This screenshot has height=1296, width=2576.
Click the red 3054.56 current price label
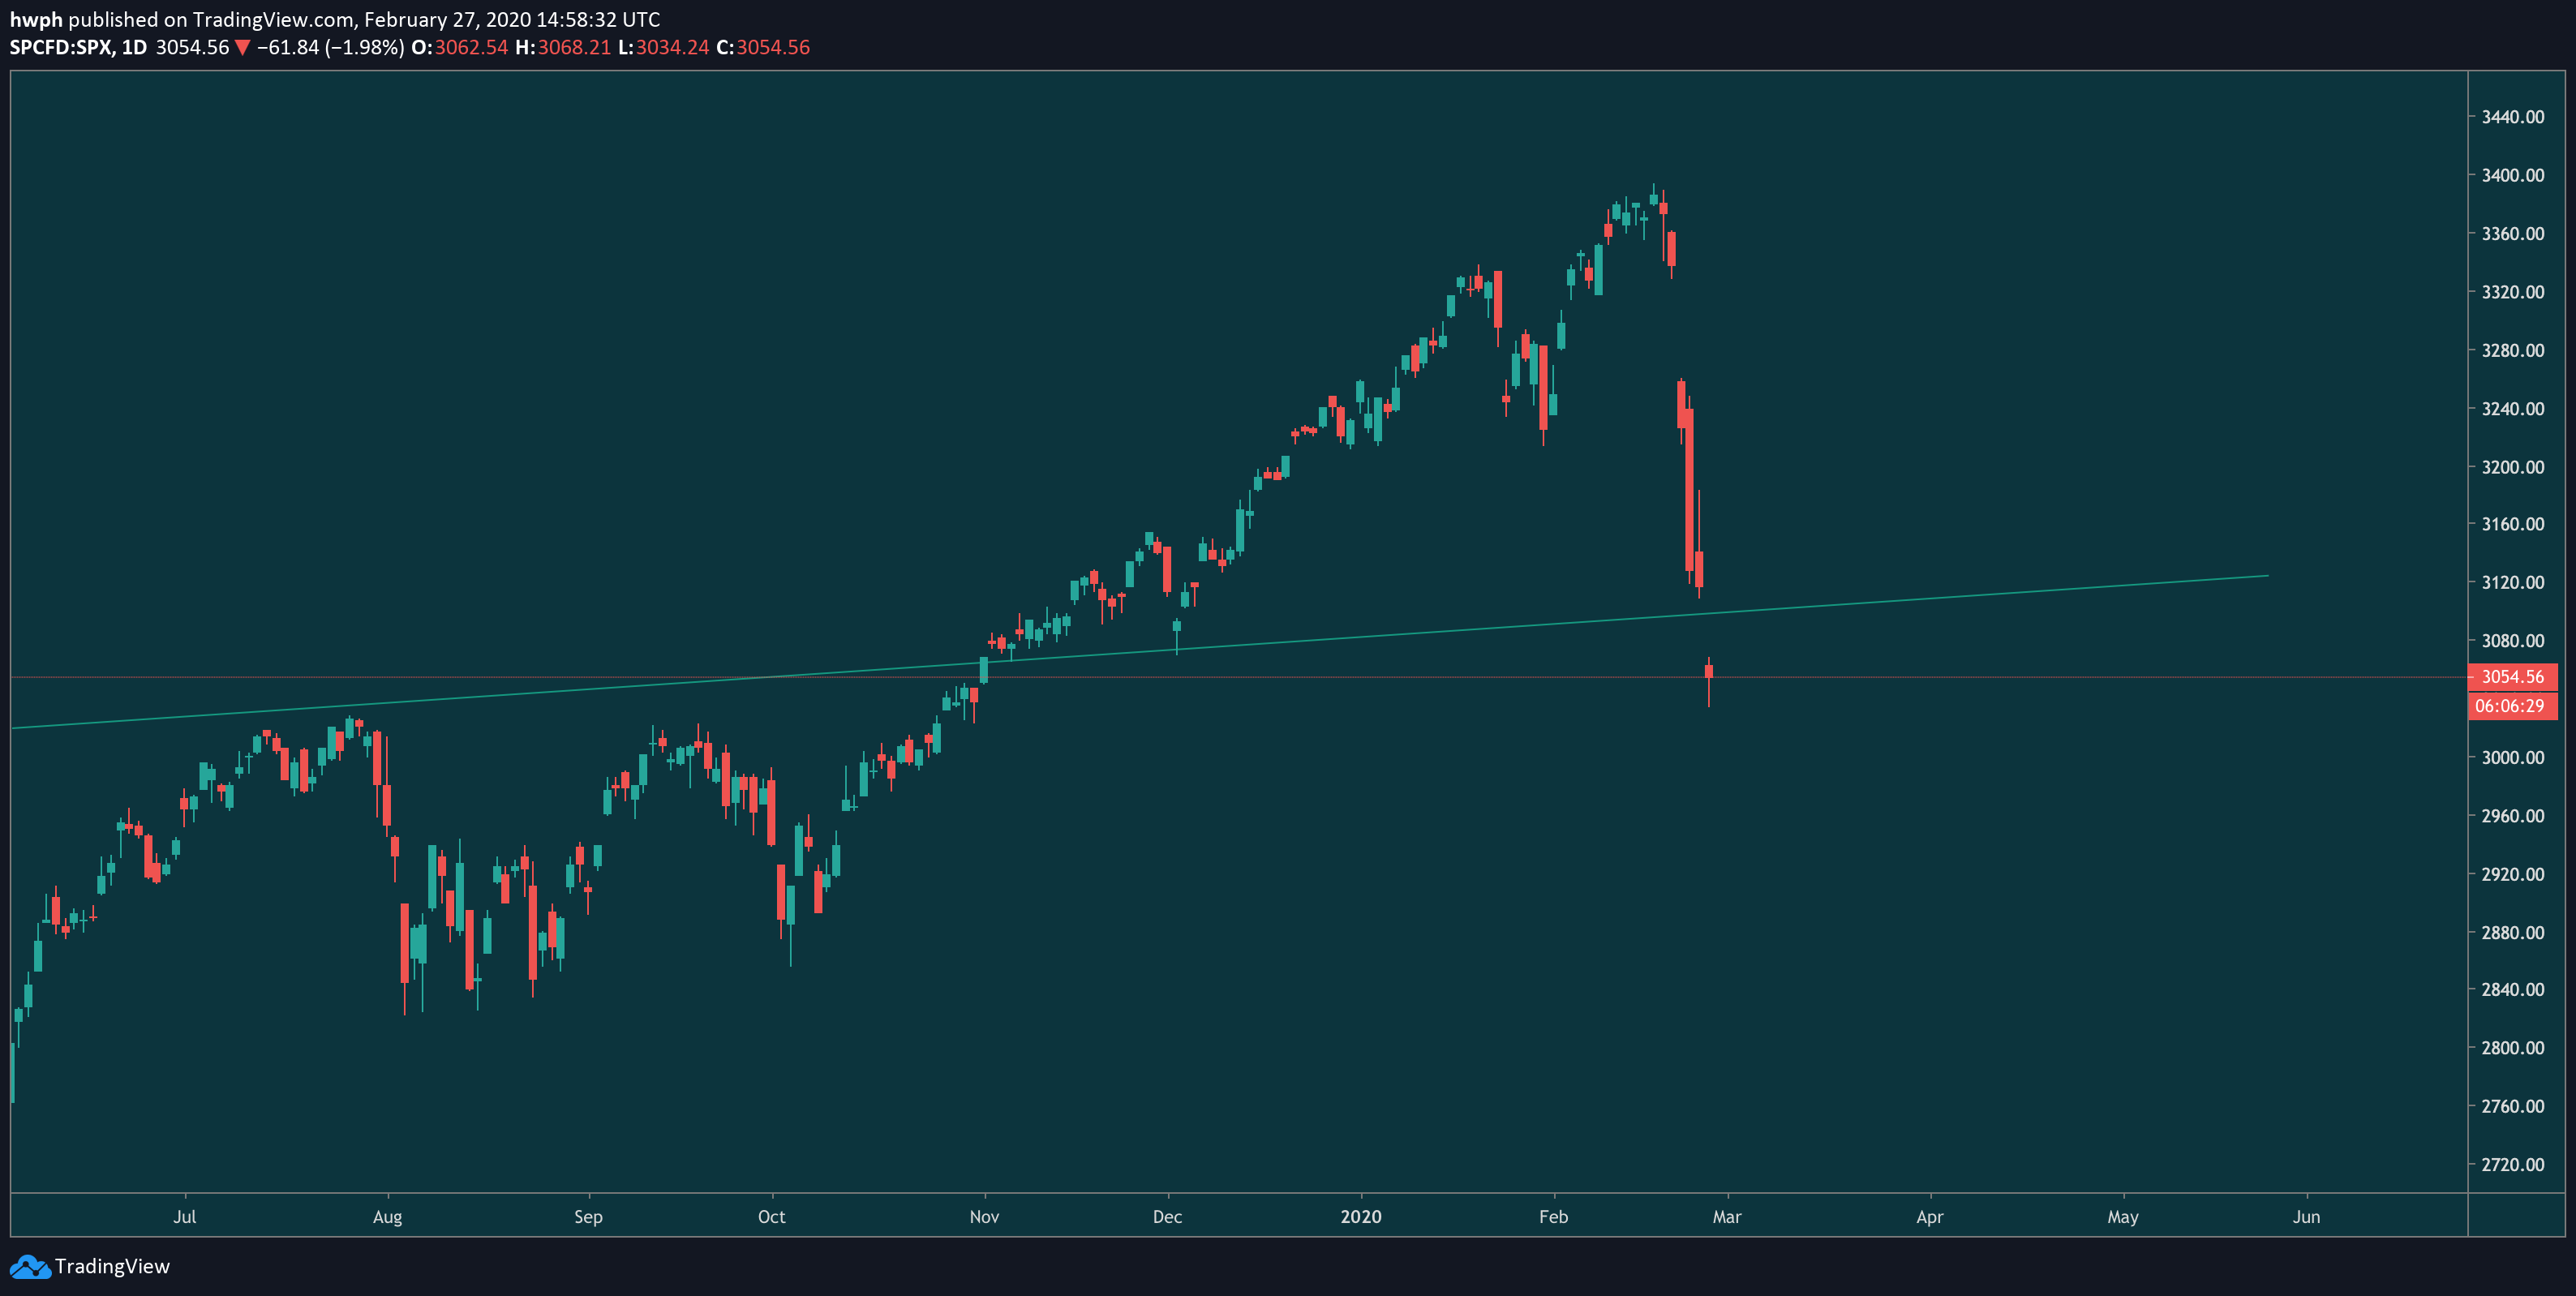pyautogui.click(x=2512, y=677)
